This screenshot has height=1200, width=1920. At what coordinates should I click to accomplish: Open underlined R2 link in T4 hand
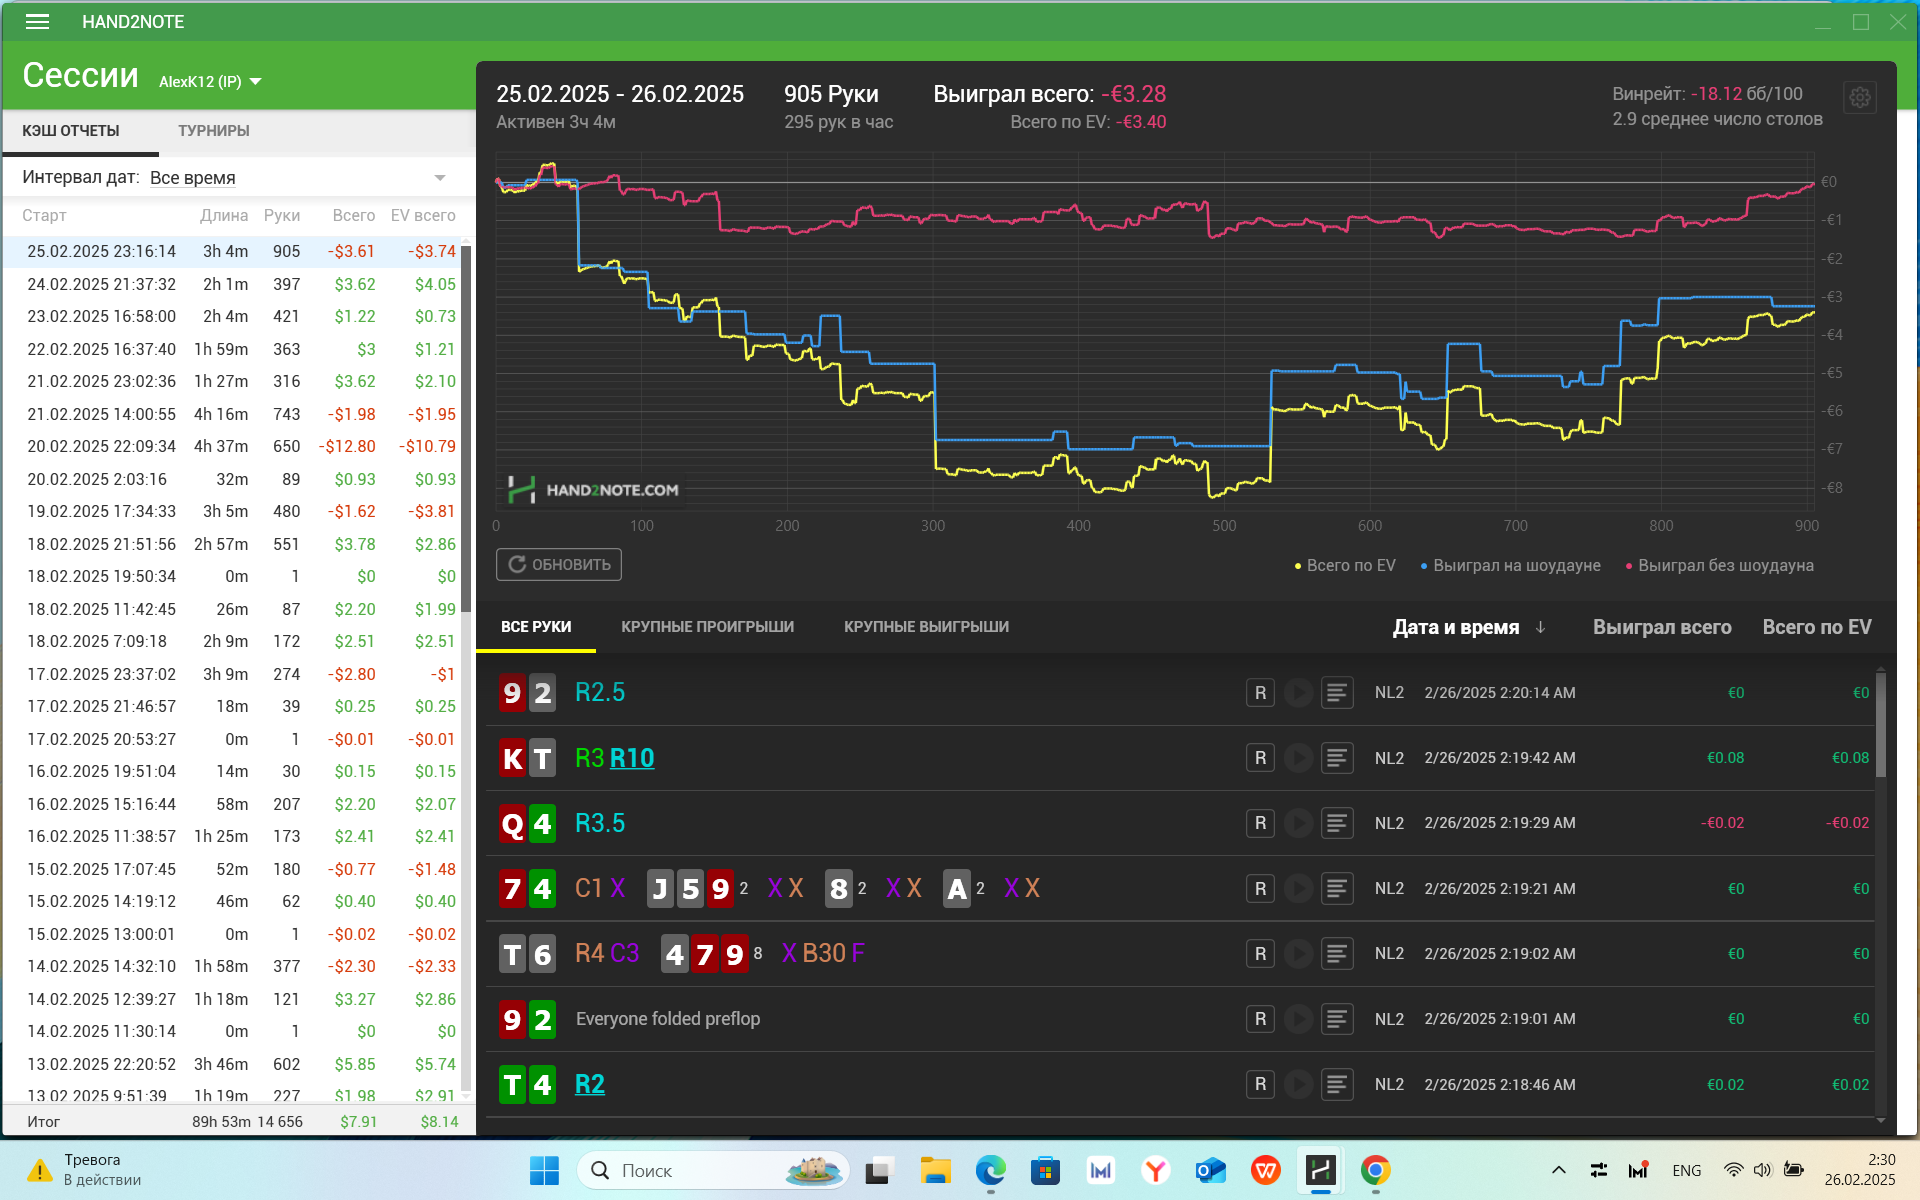click(x=590, y=1084)
